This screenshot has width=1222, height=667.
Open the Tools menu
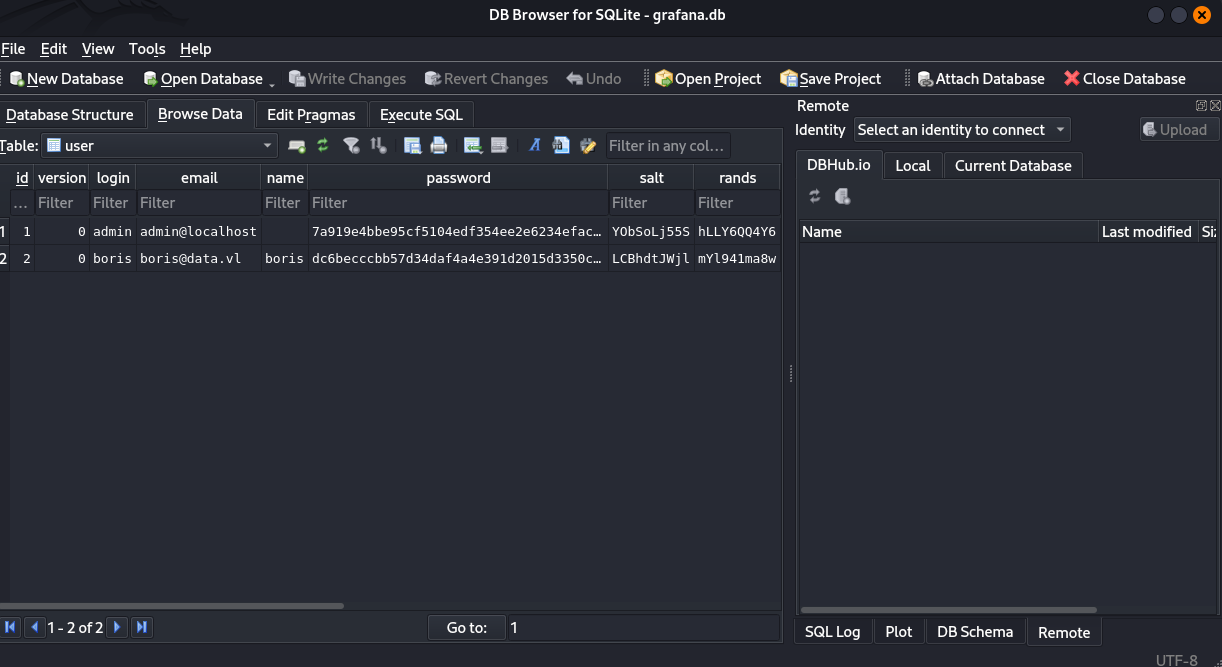coord(147,49)
